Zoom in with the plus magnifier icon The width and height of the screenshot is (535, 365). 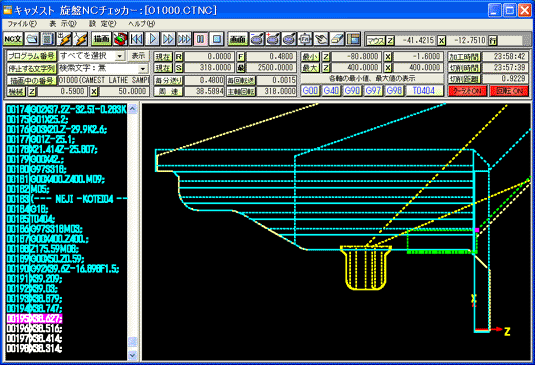[273, 39]
